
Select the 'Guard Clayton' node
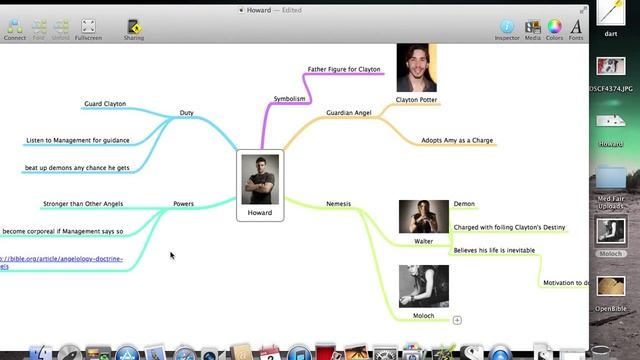[x=105, y=104]
